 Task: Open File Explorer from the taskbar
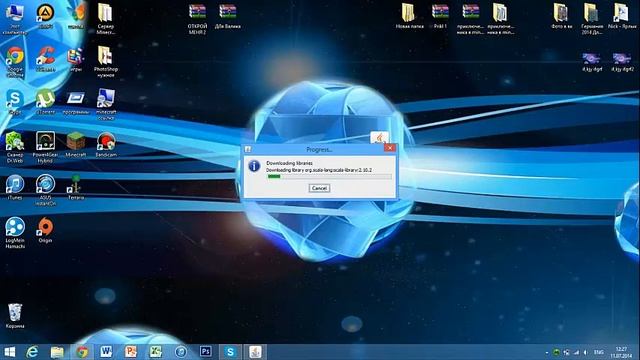(x=57, y=352)
